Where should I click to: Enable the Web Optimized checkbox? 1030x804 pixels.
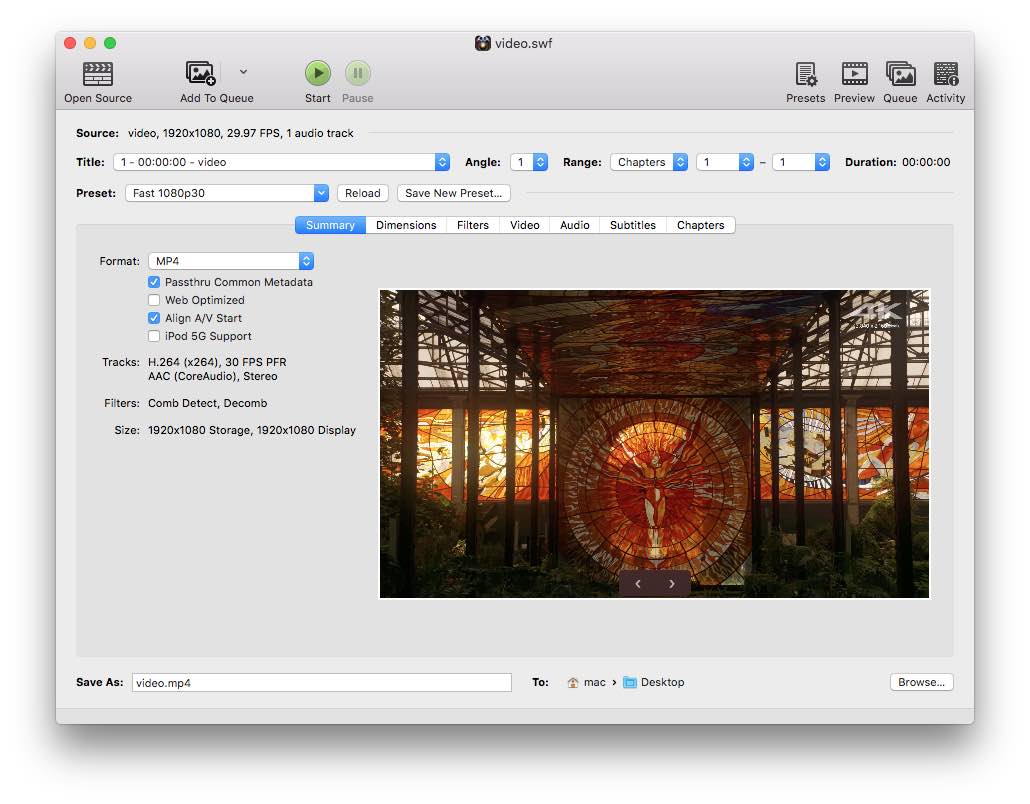point(154,300)
